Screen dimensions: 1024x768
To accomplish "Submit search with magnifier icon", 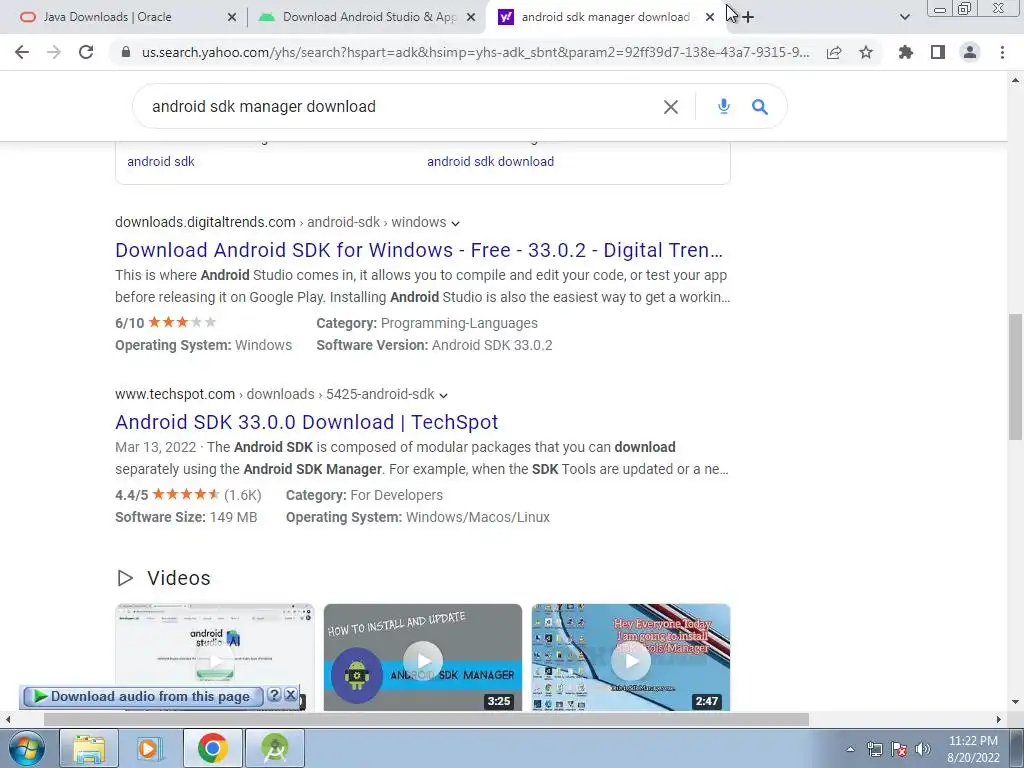I will click(760, 106).
